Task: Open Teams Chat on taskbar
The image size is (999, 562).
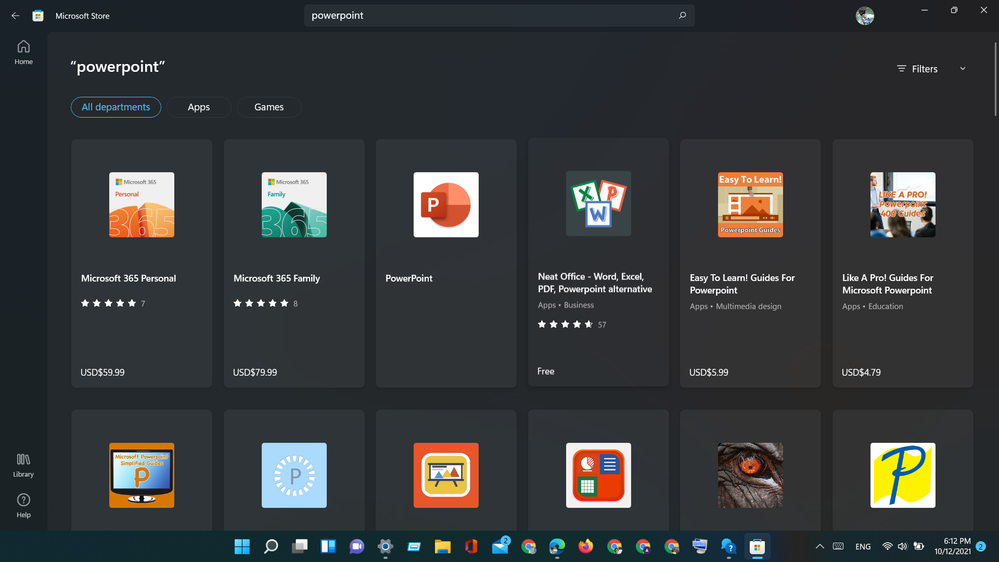Action: point(357,546)
